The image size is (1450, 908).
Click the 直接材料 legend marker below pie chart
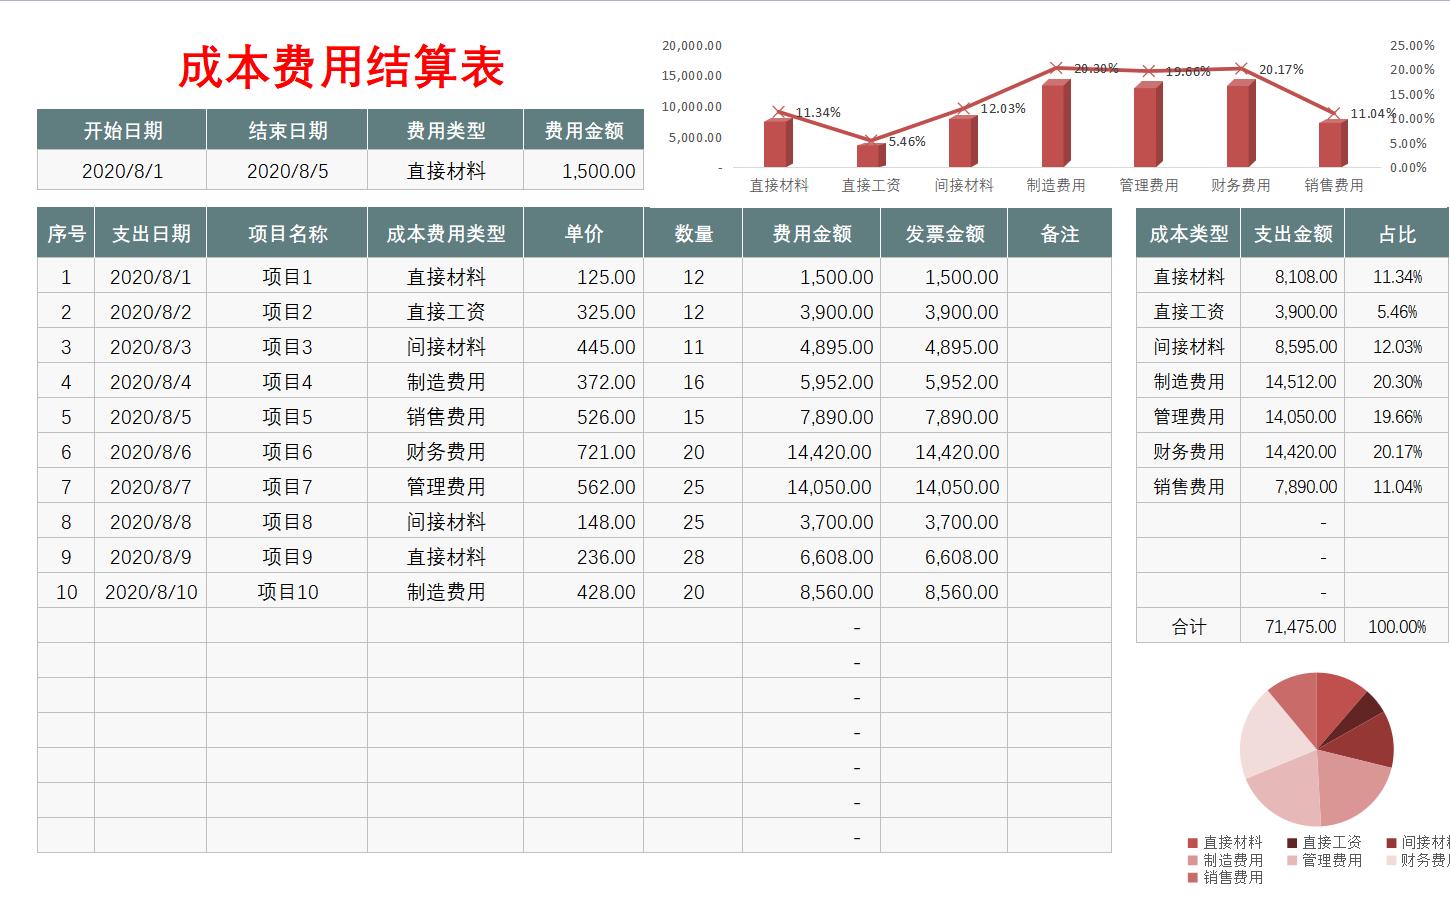coord(1192,843)
